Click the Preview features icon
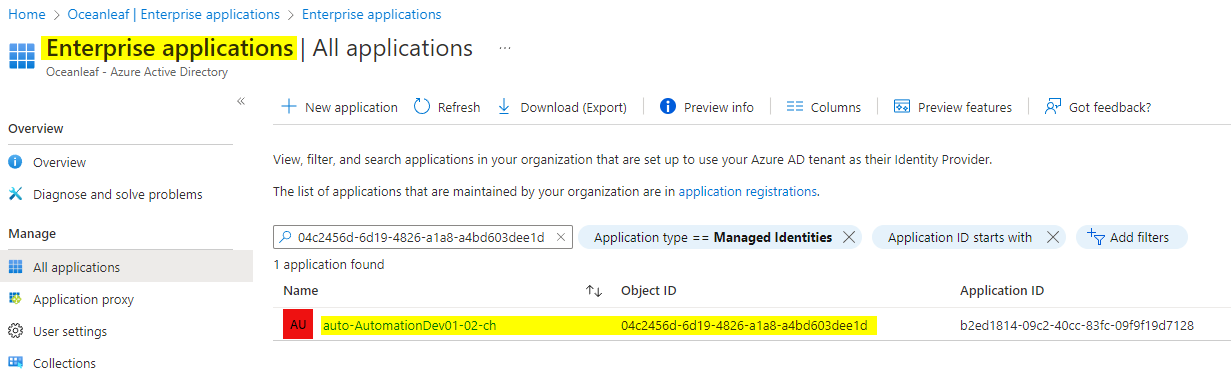This screenshot has height=380, width=1231. coord(902,107)
